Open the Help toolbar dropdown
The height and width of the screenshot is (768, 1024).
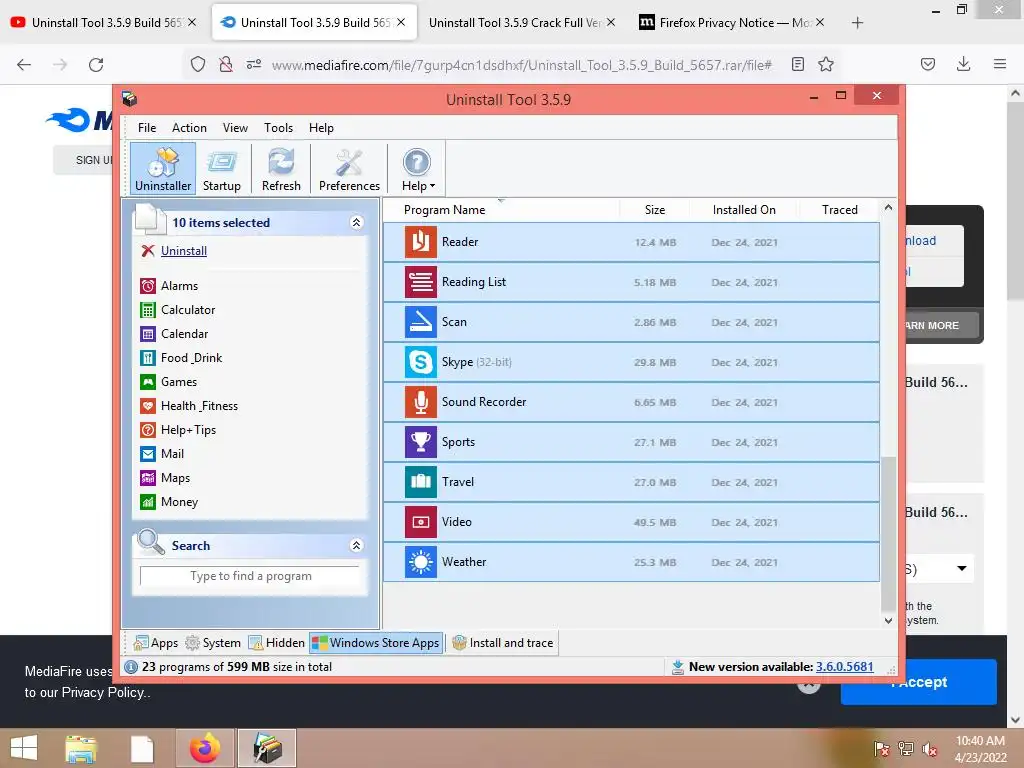[417, 169]
